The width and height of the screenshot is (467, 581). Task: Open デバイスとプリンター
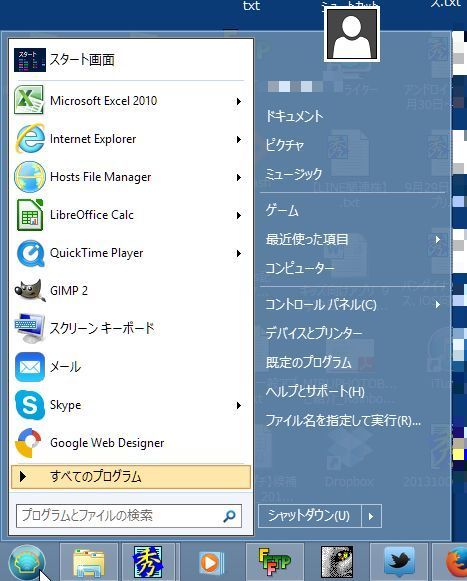[x=314, y=333]
